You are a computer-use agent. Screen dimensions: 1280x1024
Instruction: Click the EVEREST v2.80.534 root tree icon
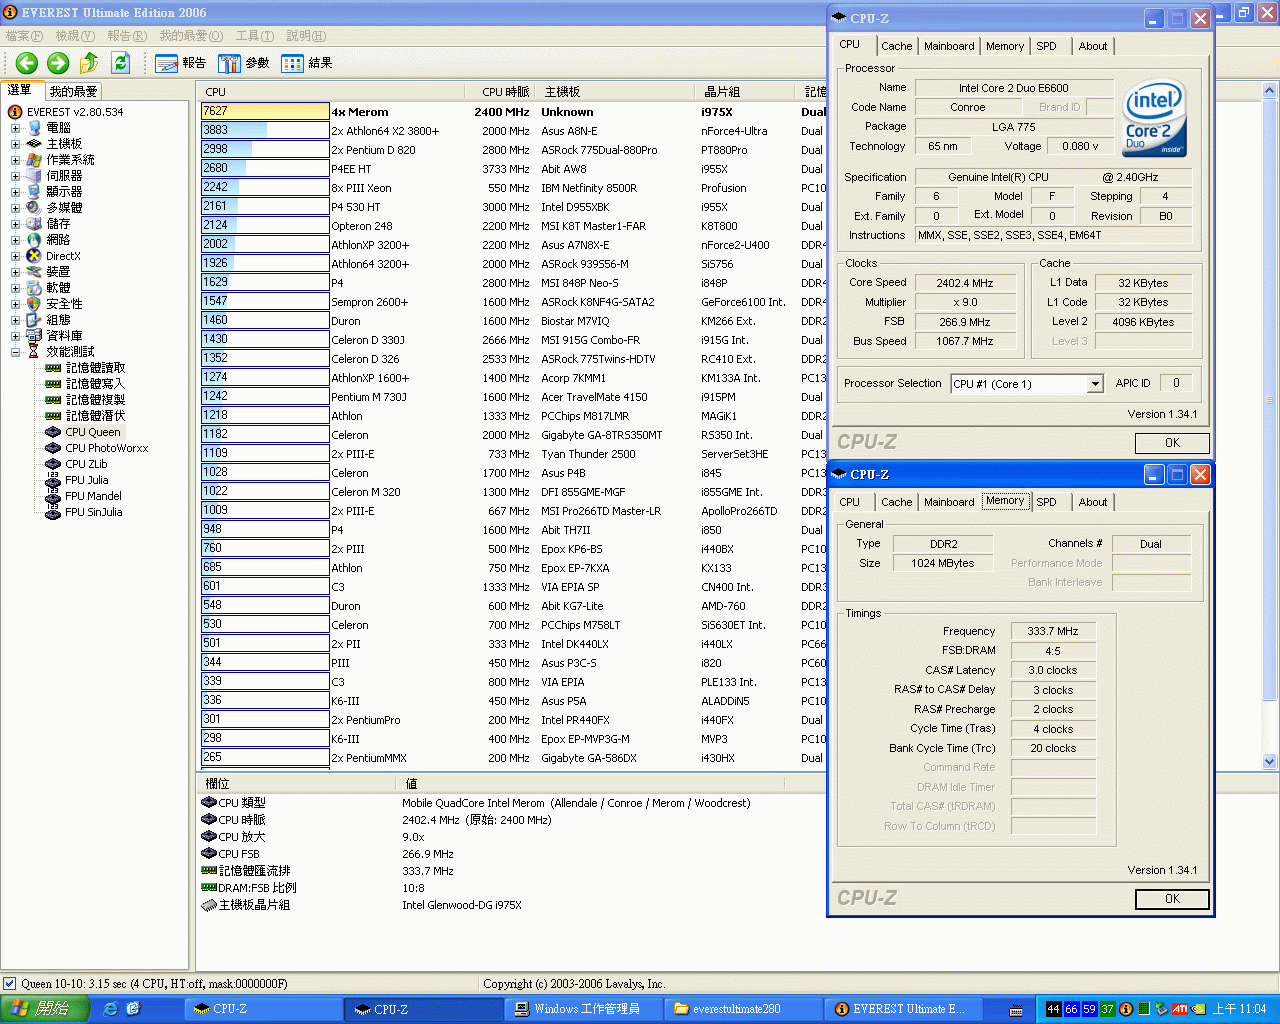15,112
